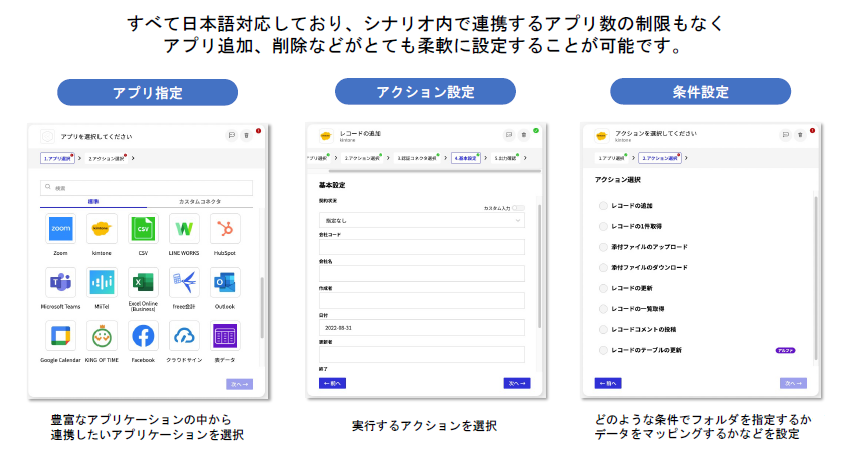851x450 pixels.
Task: Click comment icon in アクションを選択してください panel
Action: (x=785, y=134)
